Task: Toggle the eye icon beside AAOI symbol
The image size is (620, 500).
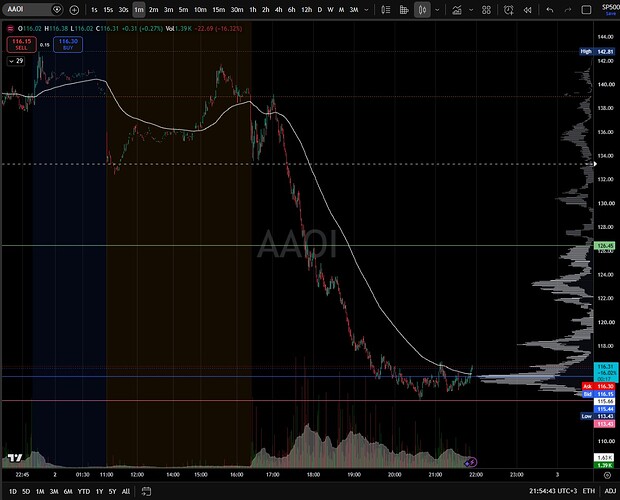Action: coord(57,9)
